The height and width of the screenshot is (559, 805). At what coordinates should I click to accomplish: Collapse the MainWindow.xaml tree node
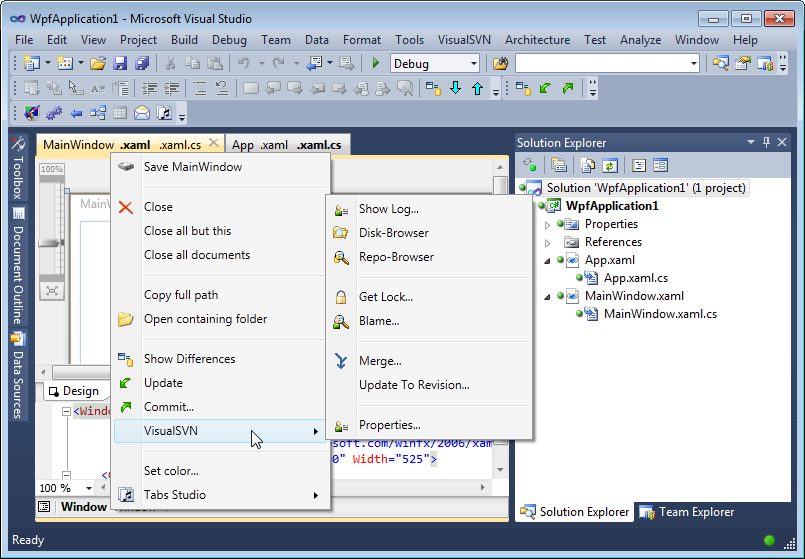(x=547, y=296)
